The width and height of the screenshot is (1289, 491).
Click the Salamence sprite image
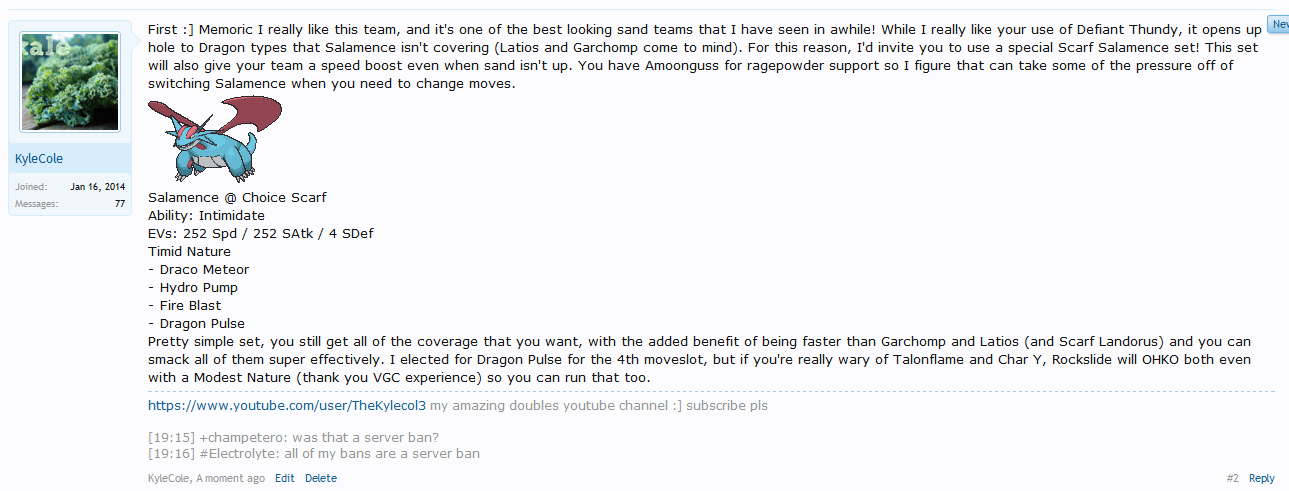[x=215, y=138]
